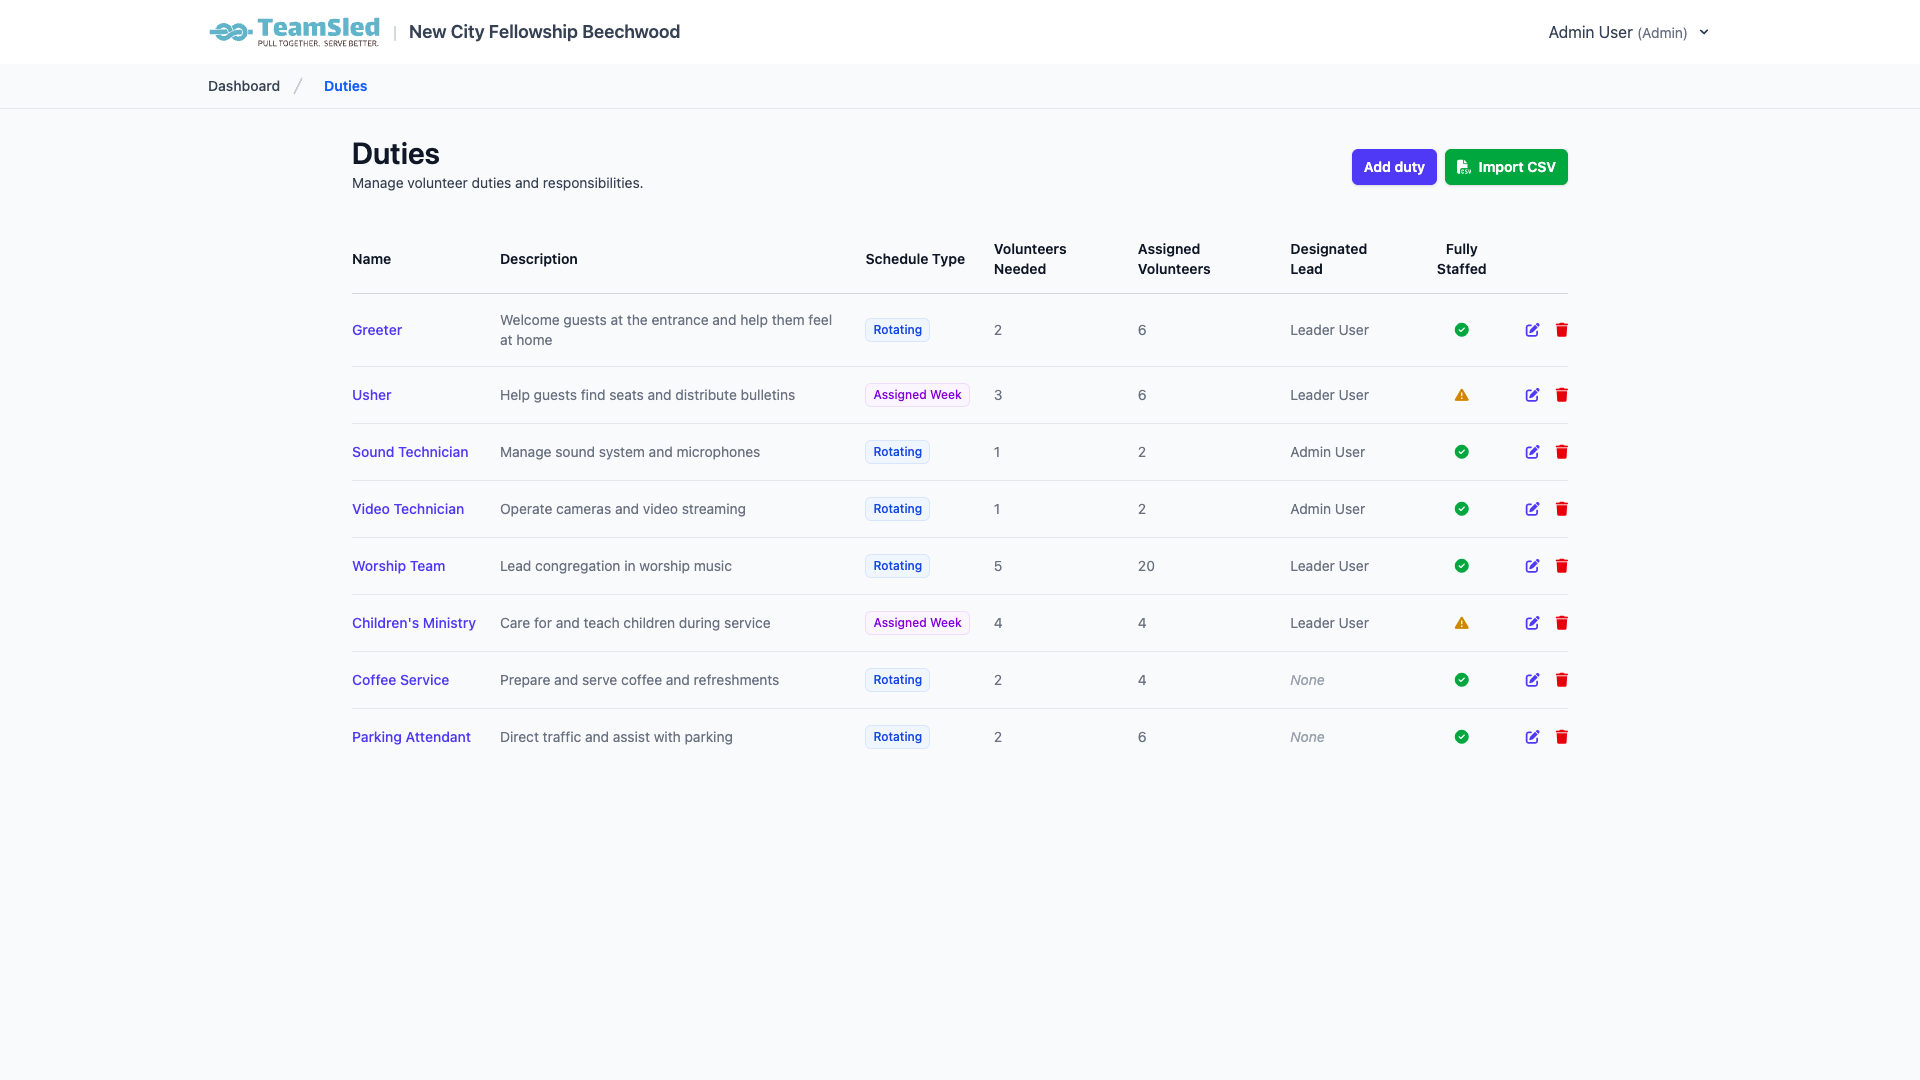Click the fully staffed checkmark for Sound Technician
The image size is (1920, 1080).
(x=1461, y=452)
